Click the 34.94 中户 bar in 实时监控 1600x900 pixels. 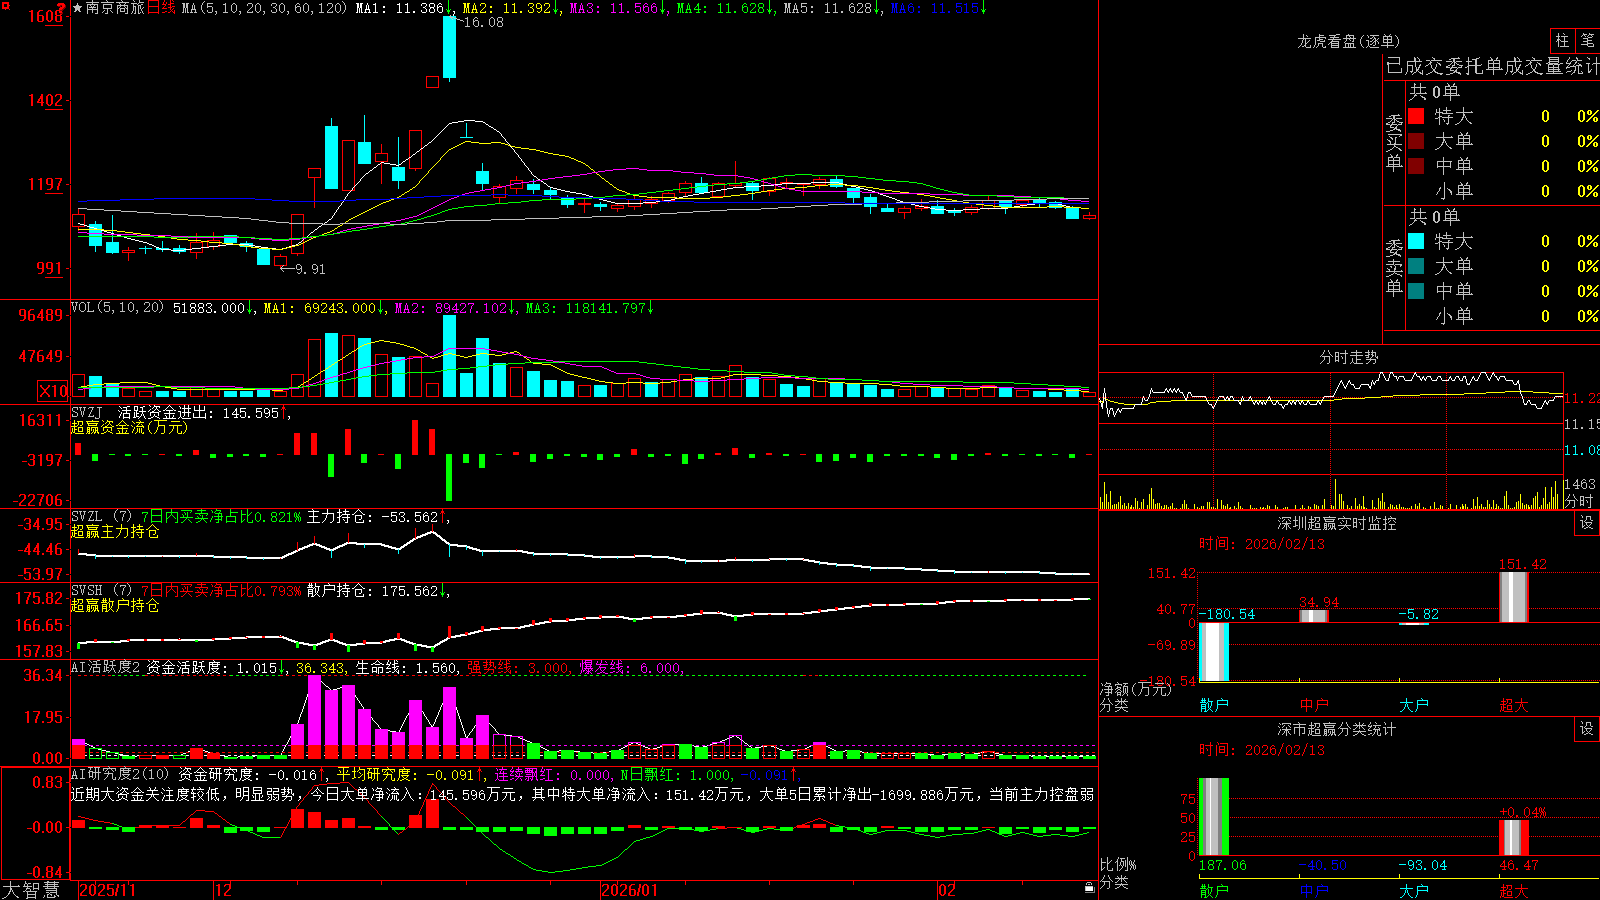coord(1314,616)
